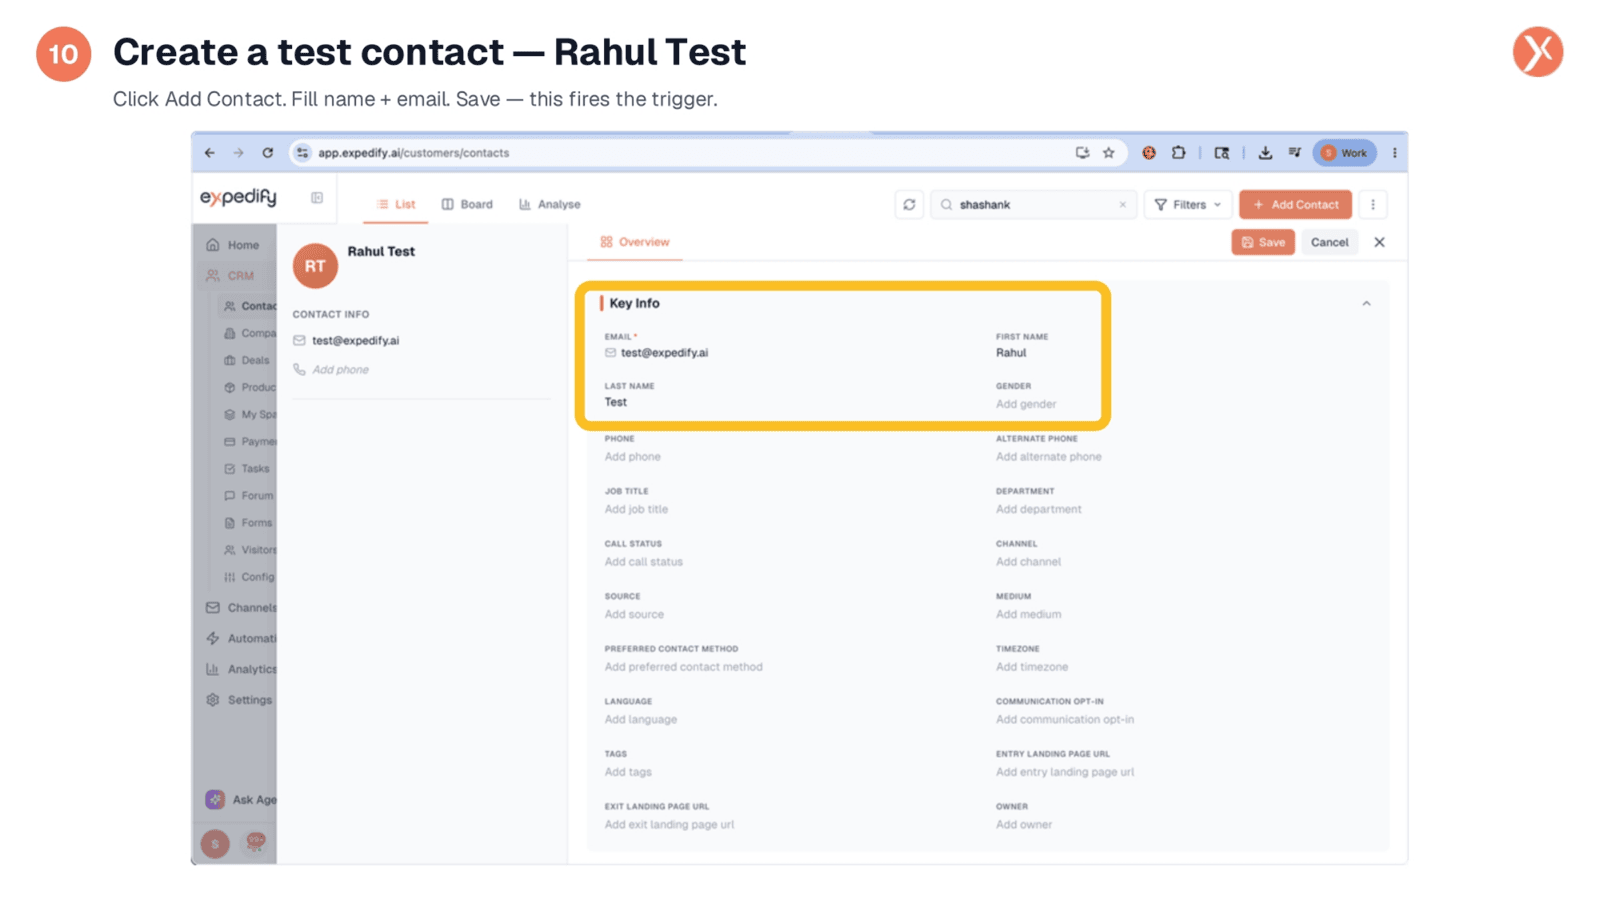Click the Add Contact button
The width and height of the screenshot is (1600, 900).
[x=1295, y=204]
